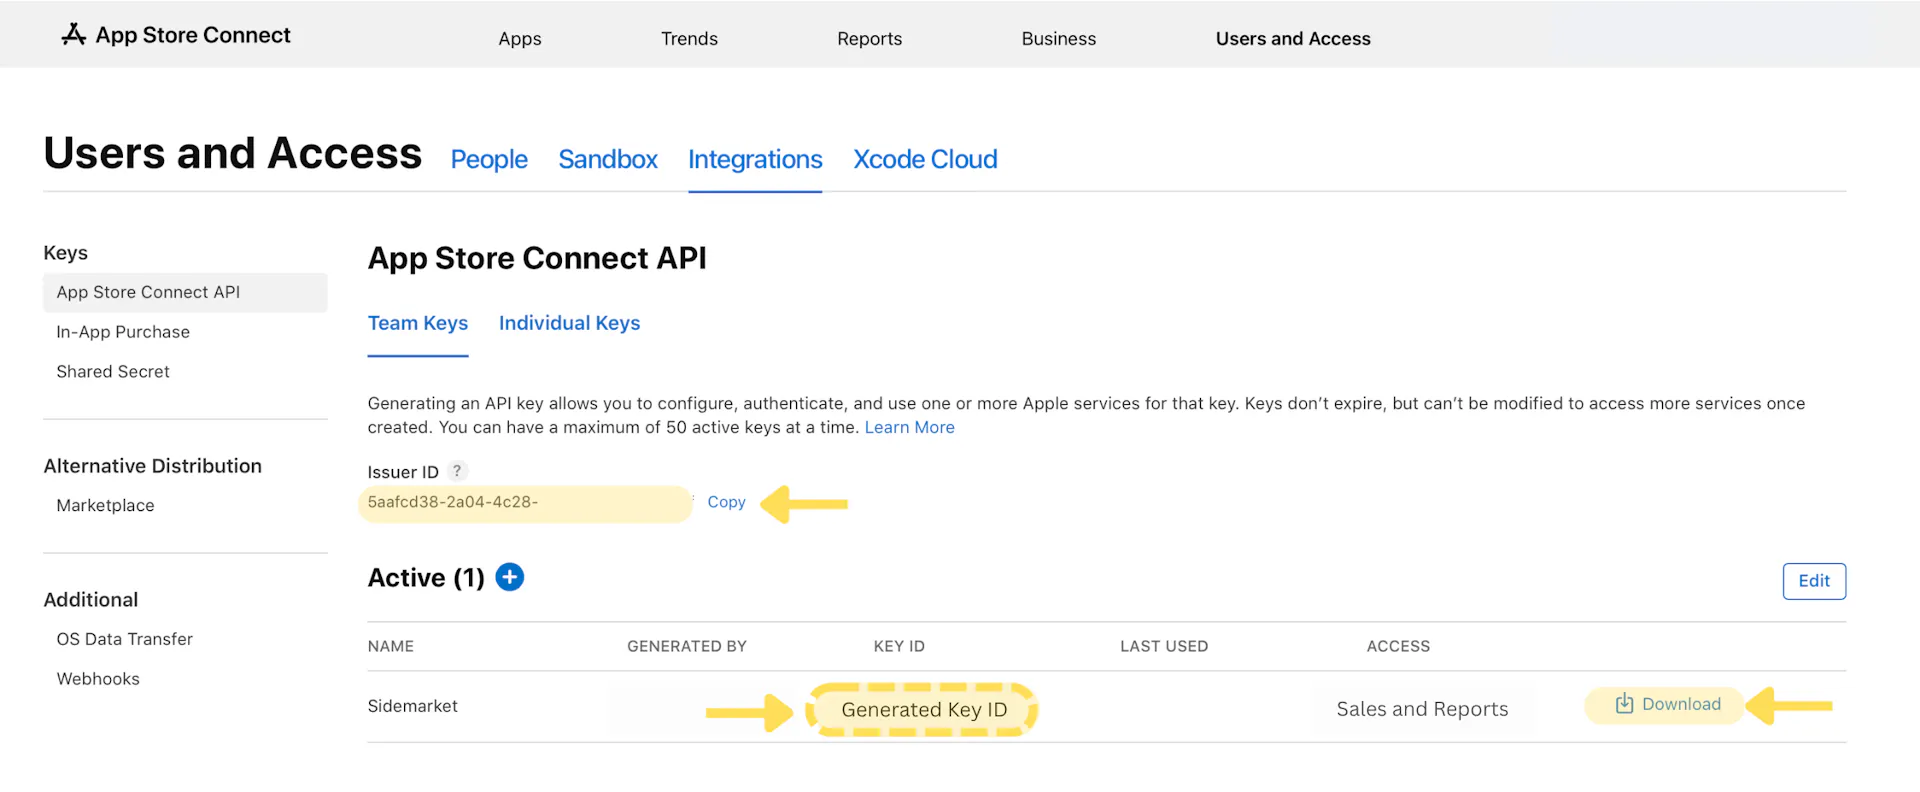Select the Integrations tab

[x=755, y=159]
